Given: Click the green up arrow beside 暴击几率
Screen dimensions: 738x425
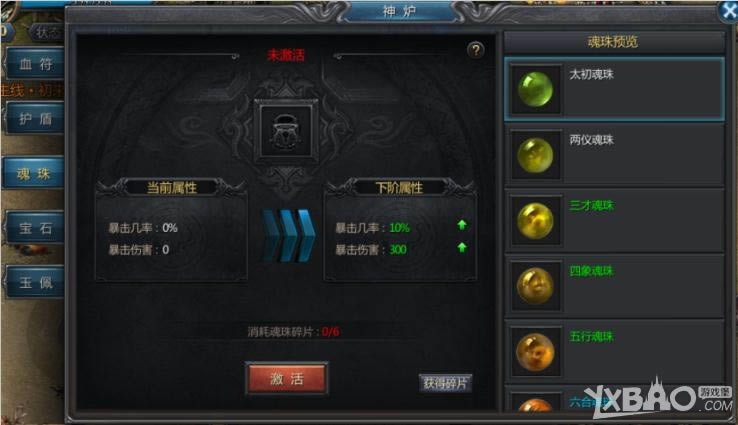Looking at the screenshot, I should 462,225.
